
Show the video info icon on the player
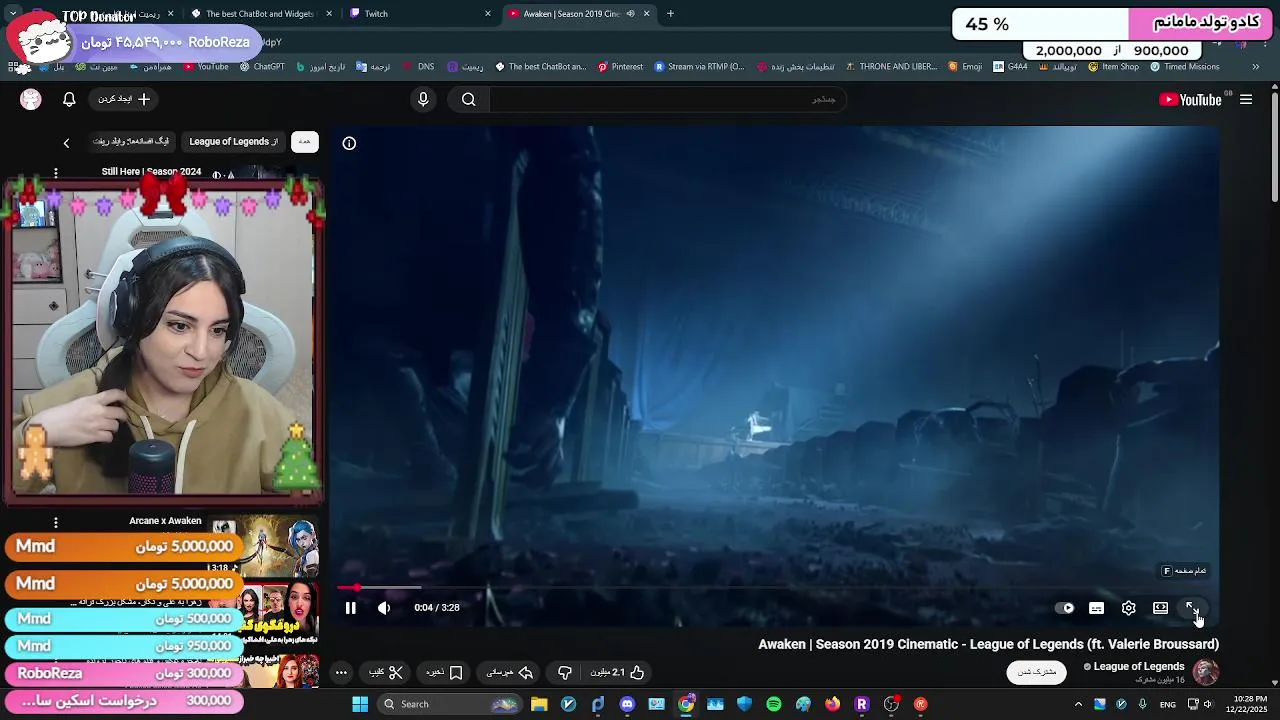point(349,143)
